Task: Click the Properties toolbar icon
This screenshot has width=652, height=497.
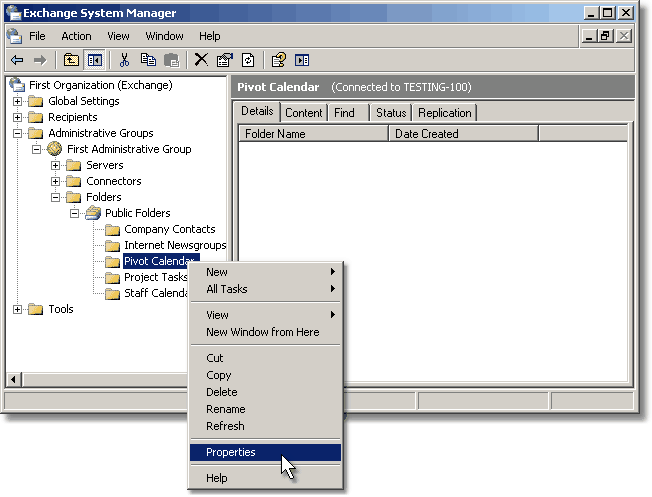Action: click(225, 60)
